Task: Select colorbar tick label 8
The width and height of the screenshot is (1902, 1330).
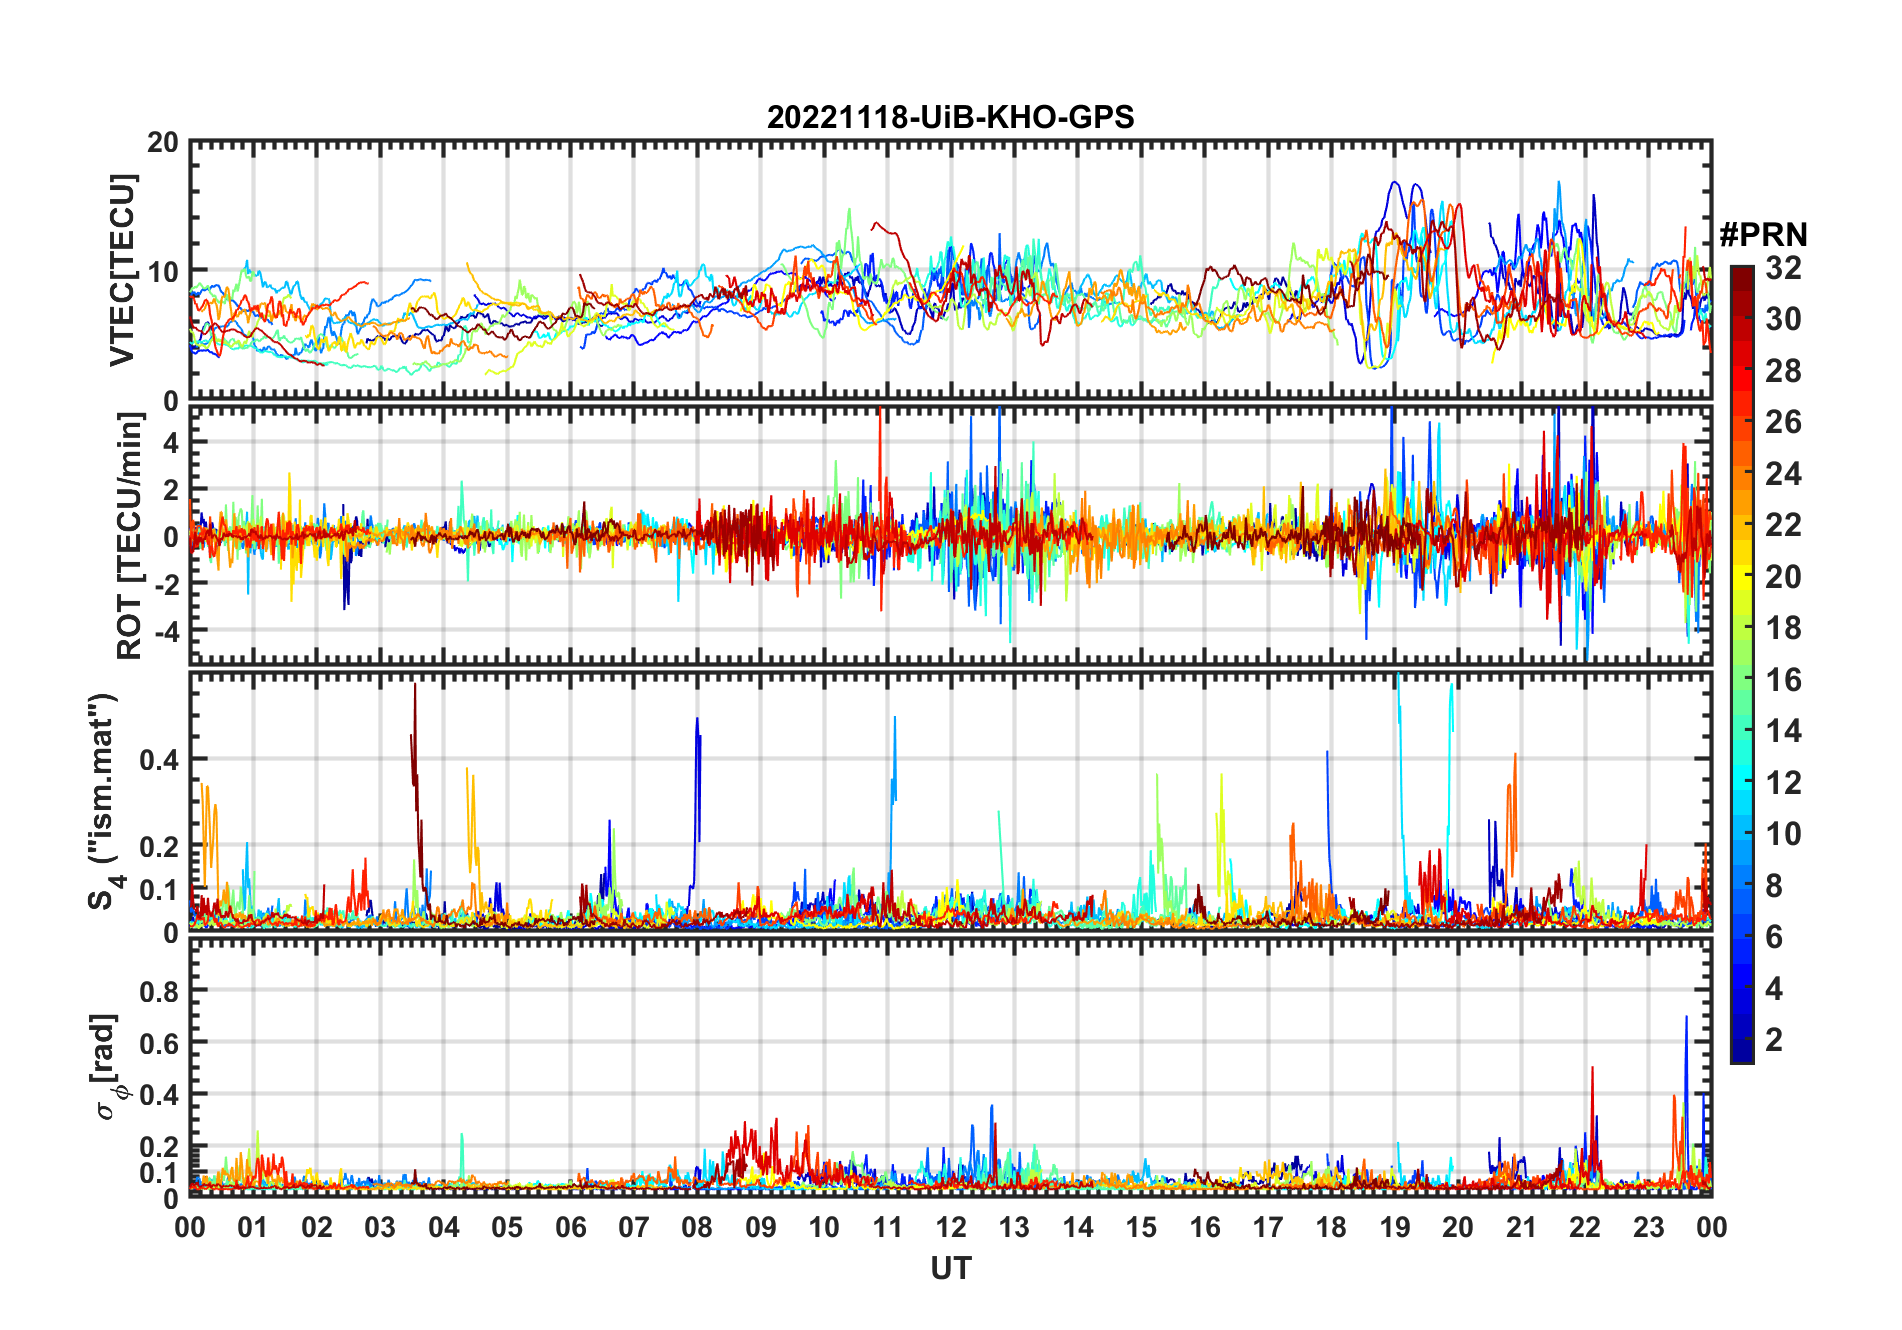Action: 1774,885
